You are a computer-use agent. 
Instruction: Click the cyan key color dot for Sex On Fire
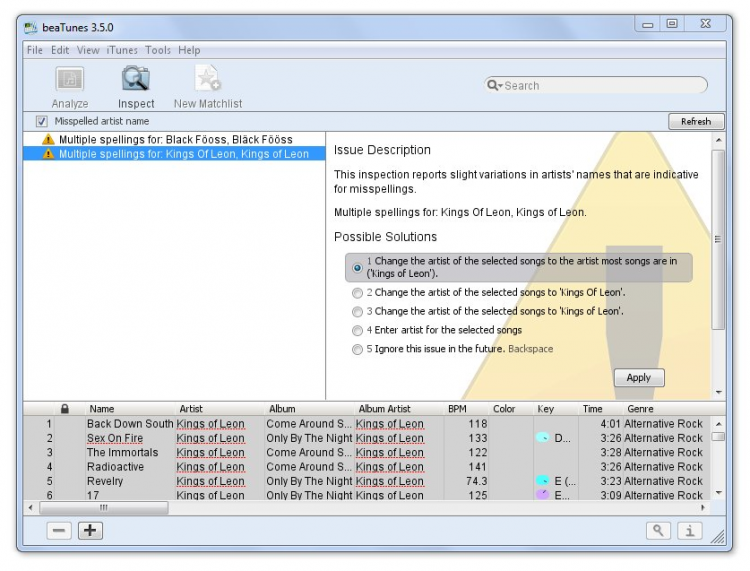click(542, 438)
